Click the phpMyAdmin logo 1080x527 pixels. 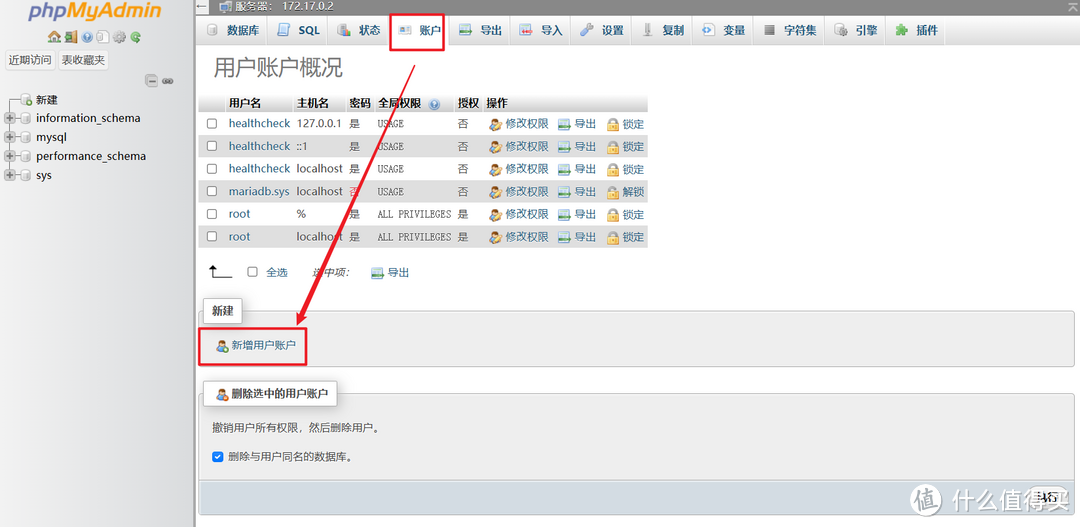(95, 12)
